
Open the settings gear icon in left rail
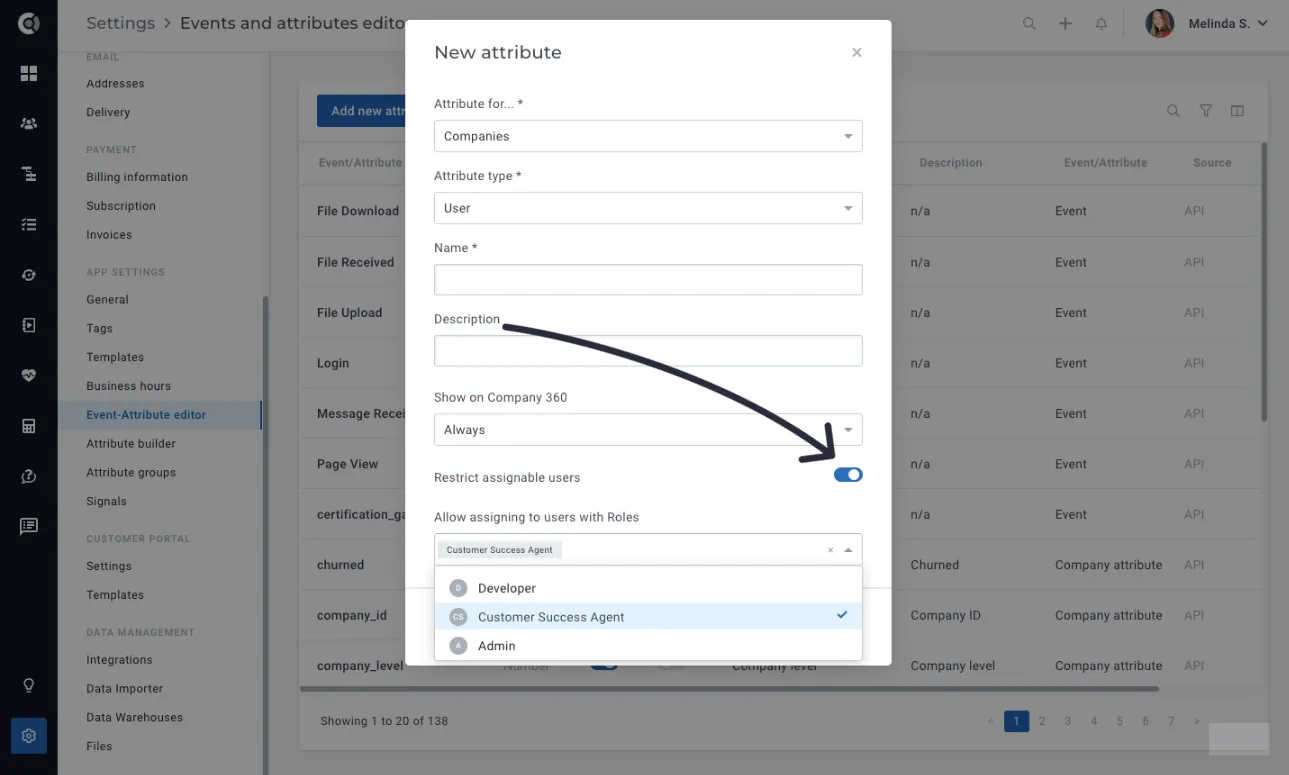[29, 736]
